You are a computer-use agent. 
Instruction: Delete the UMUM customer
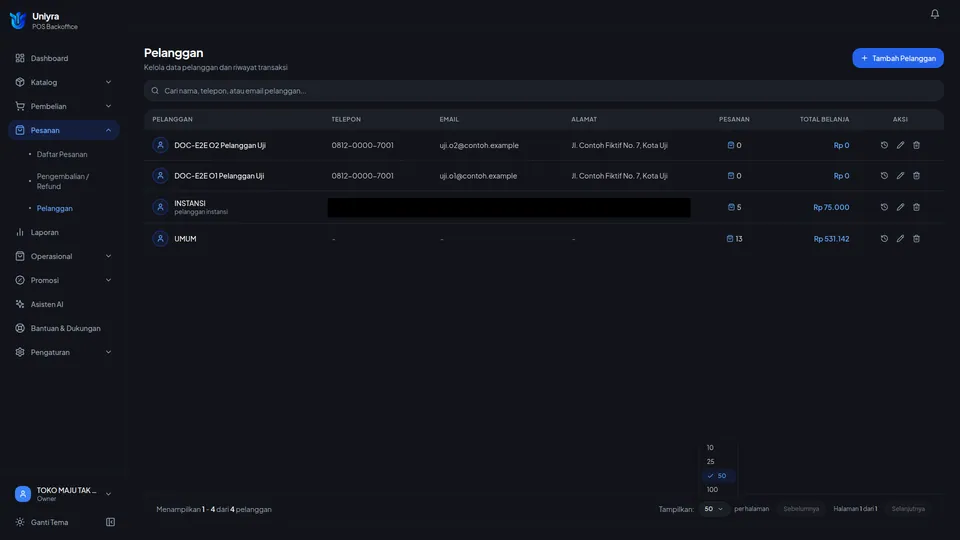click(x=916, y=239)
